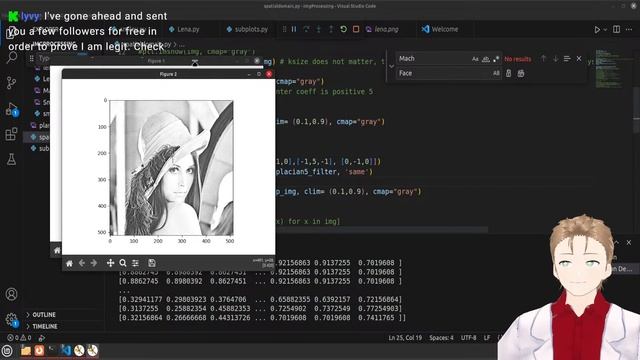Viewport: 640px width, 360px height.
Task: Open the Search view in activity bar
Action: (11, 58)
